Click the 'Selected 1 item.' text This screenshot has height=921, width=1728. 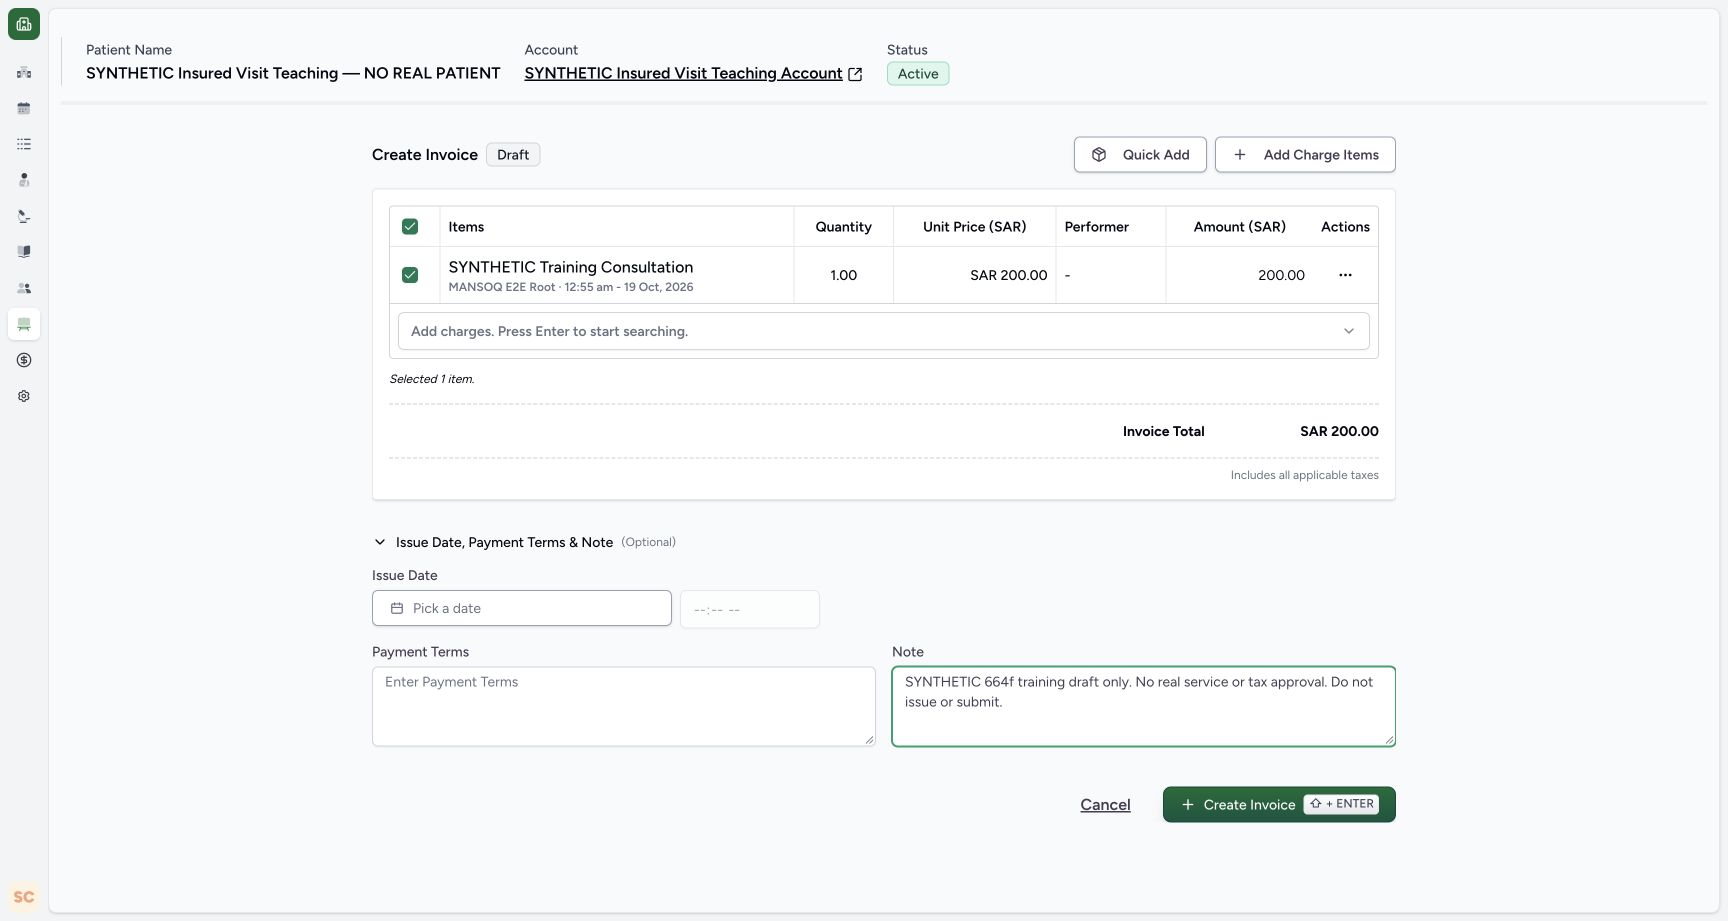click(x=432, y=379)
